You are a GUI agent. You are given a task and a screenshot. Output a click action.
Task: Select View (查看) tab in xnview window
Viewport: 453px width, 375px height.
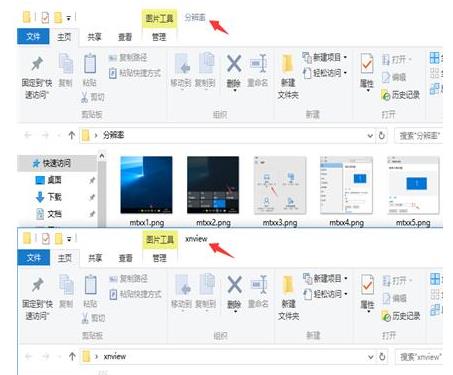point(126,258)
